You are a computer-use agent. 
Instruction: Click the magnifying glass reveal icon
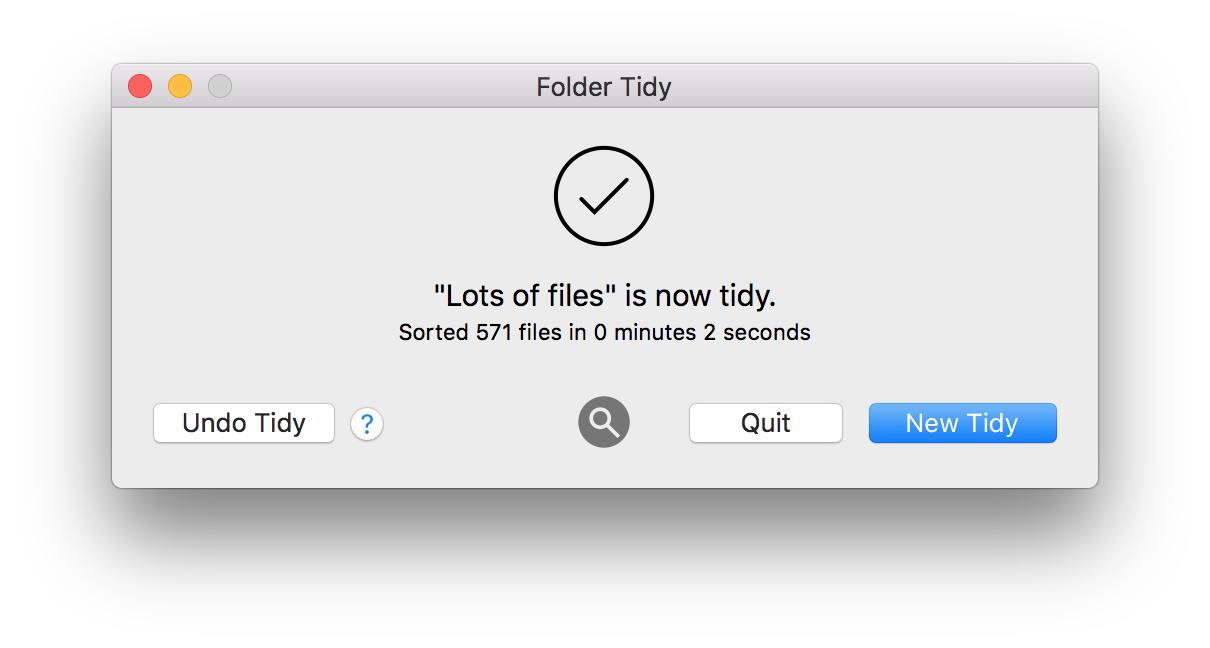[x=604, y=422]
